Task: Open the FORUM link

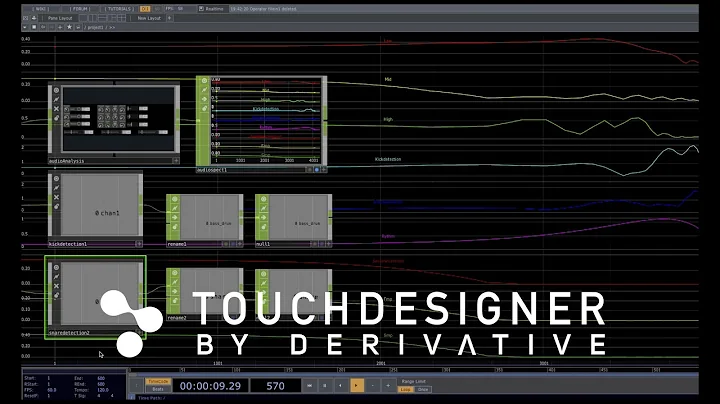Action: pyautogui.click(x=80, y=9)
